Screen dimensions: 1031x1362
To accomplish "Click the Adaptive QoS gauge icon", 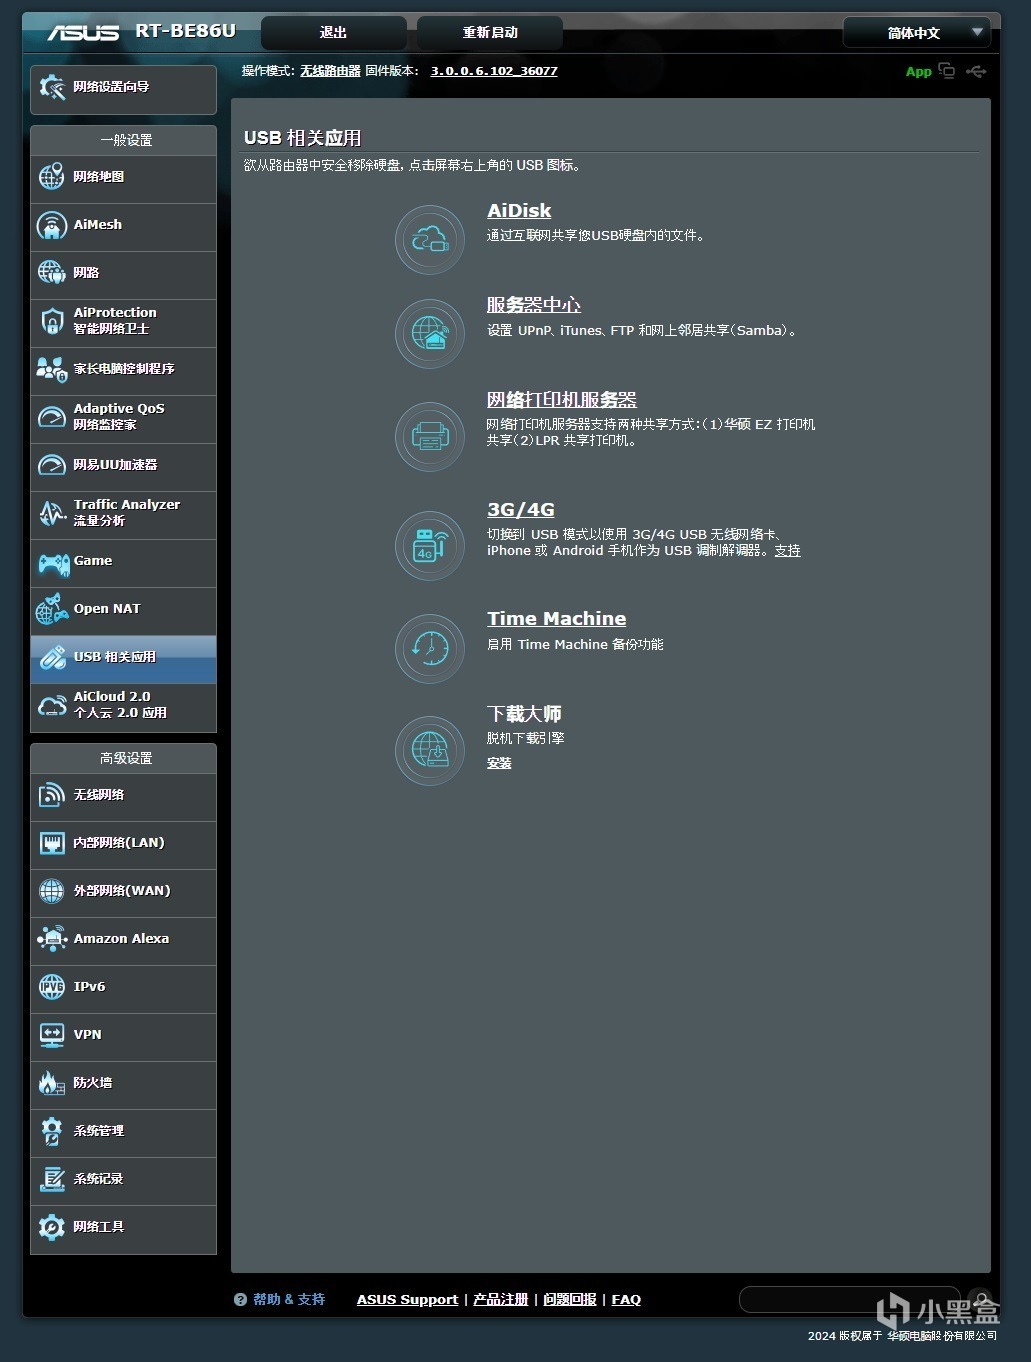I will (x=52, y=417).
